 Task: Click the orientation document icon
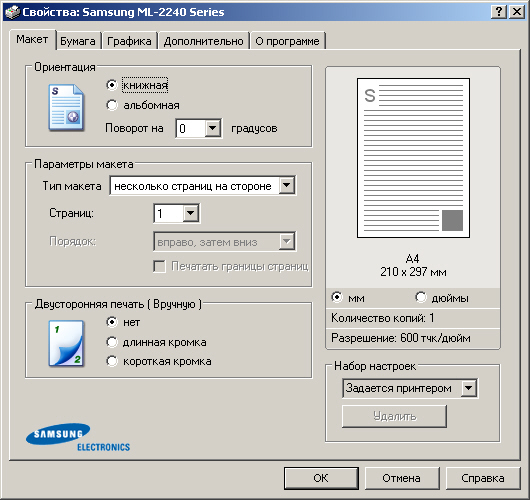point(66,108)
